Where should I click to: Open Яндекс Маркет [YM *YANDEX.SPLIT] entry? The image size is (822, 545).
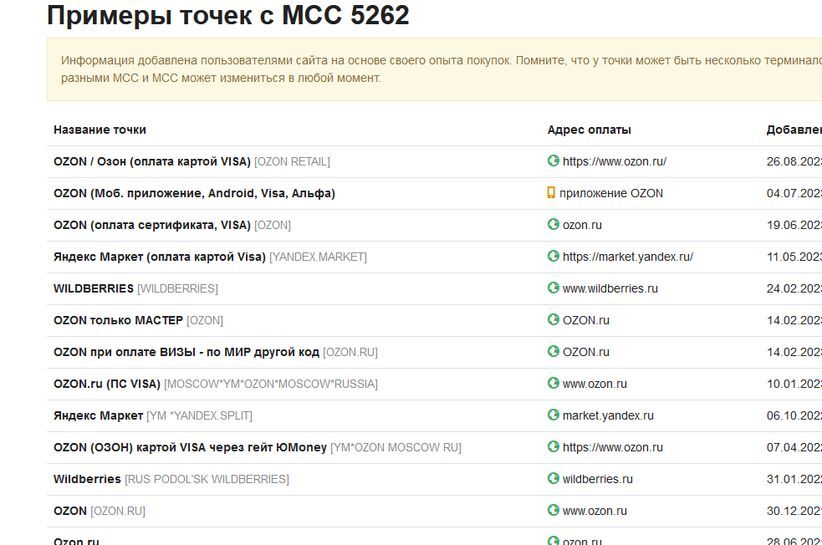(98, 416)
